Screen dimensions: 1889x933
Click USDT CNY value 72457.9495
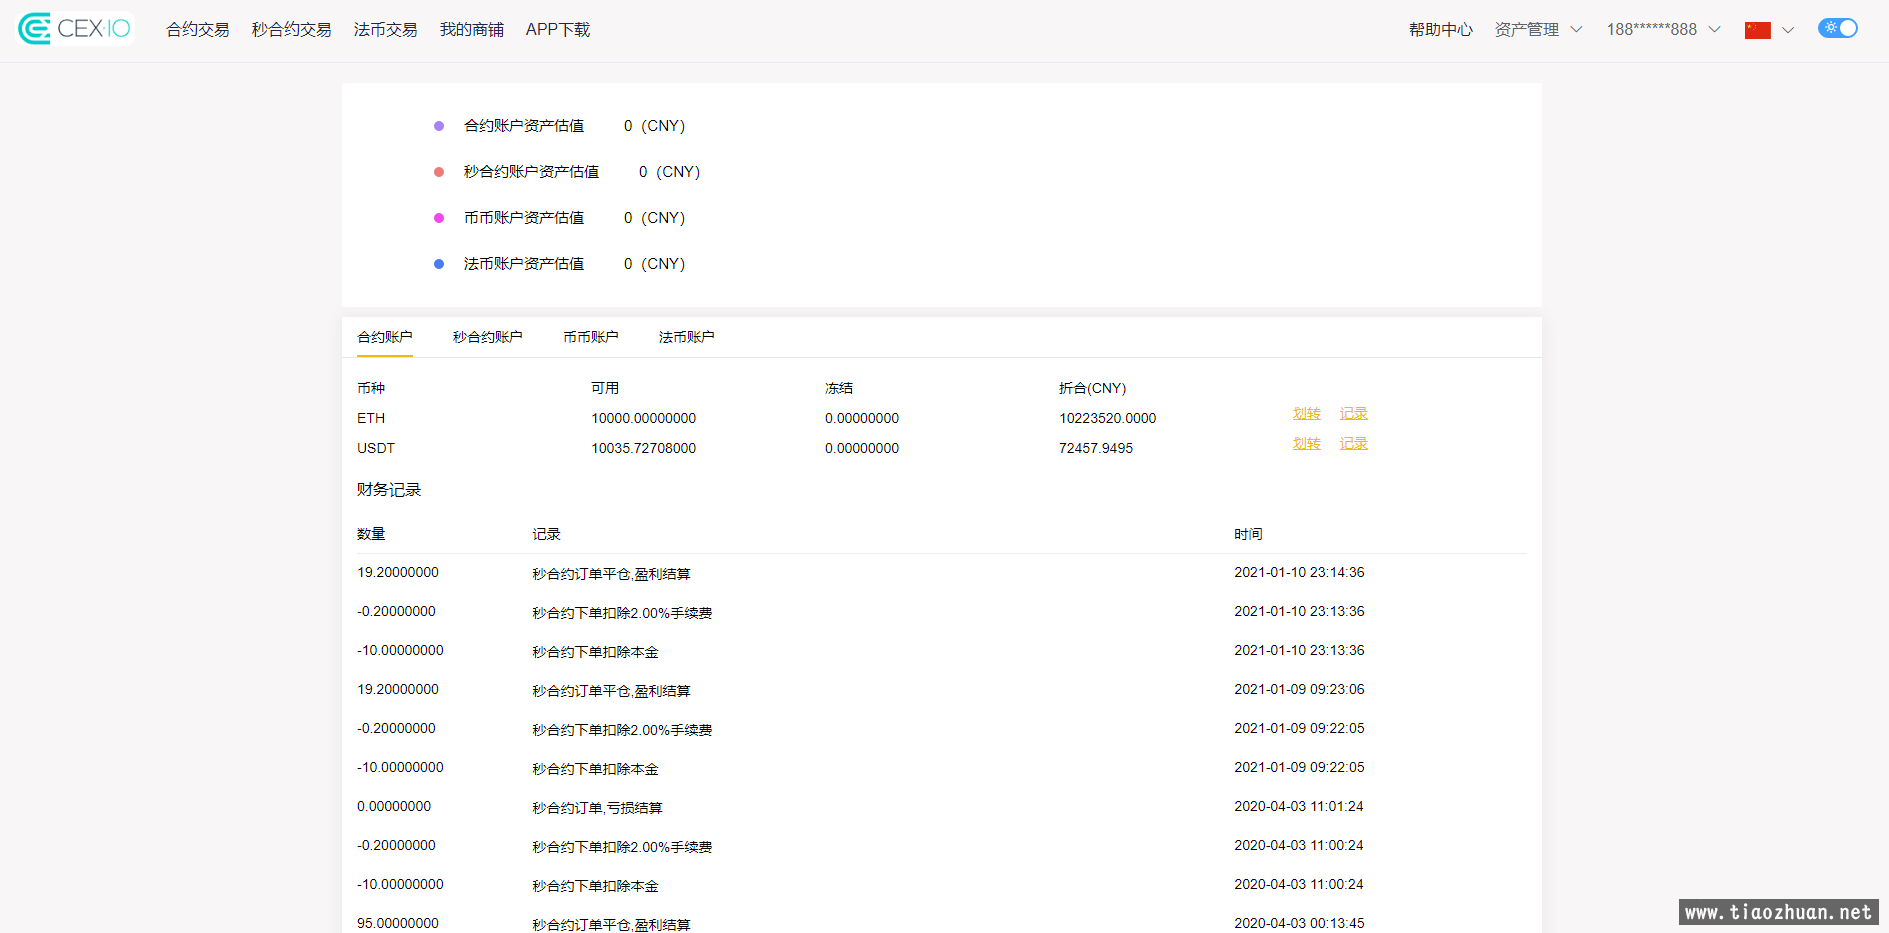pos(1096,448)
